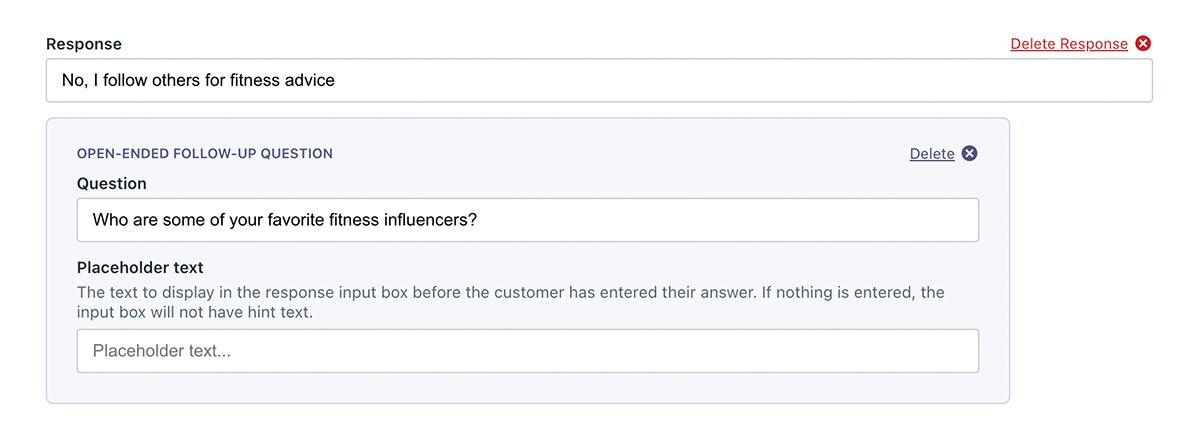Click the bold "Placeholder text" label
This screenshot has width=1200, height=430.
pyautogui.click(x=140, y=268)
